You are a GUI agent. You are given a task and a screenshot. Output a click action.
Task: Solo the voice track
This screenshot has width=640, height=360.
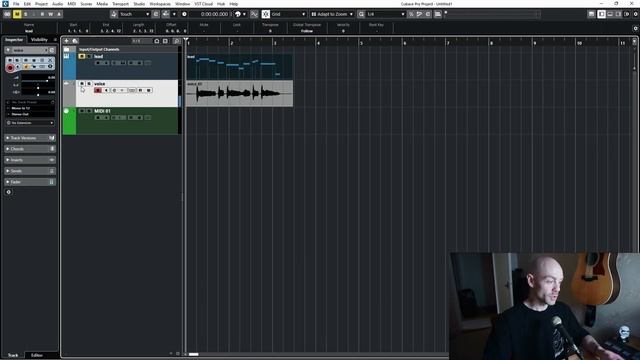(x=89, y=84)
